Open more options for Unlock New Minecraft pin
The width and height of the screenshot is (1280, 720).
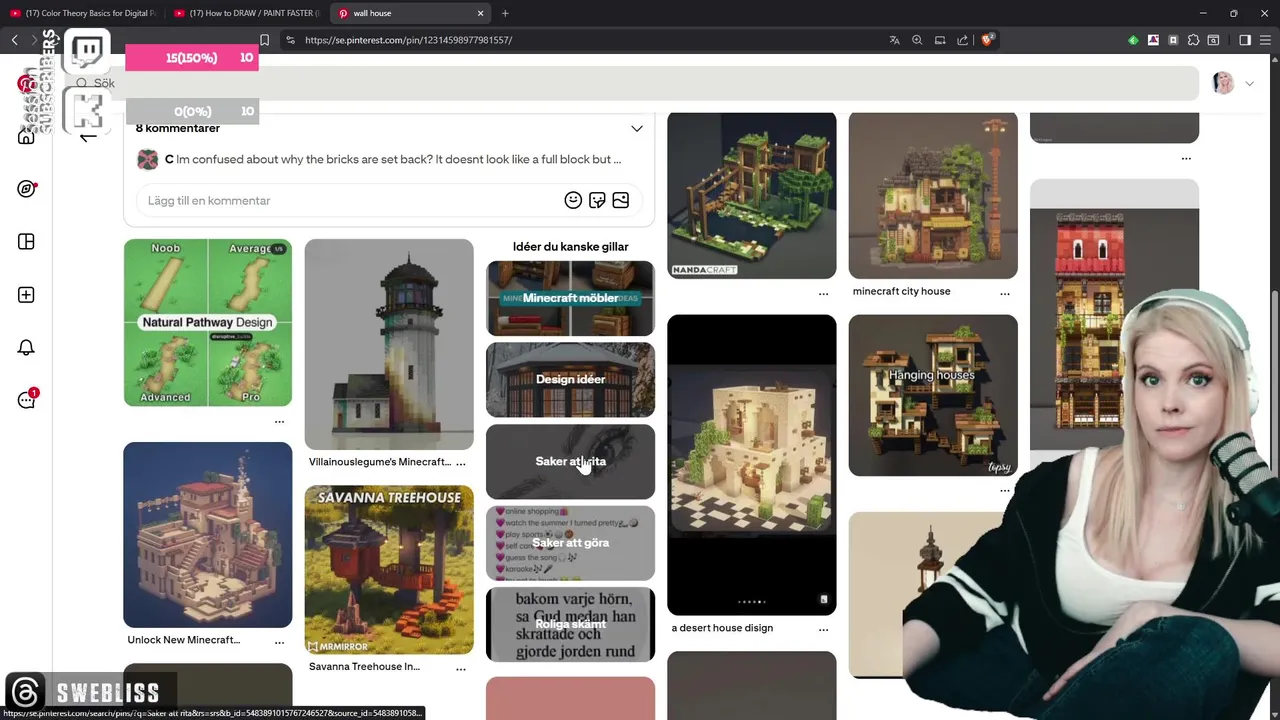[279, 641]
